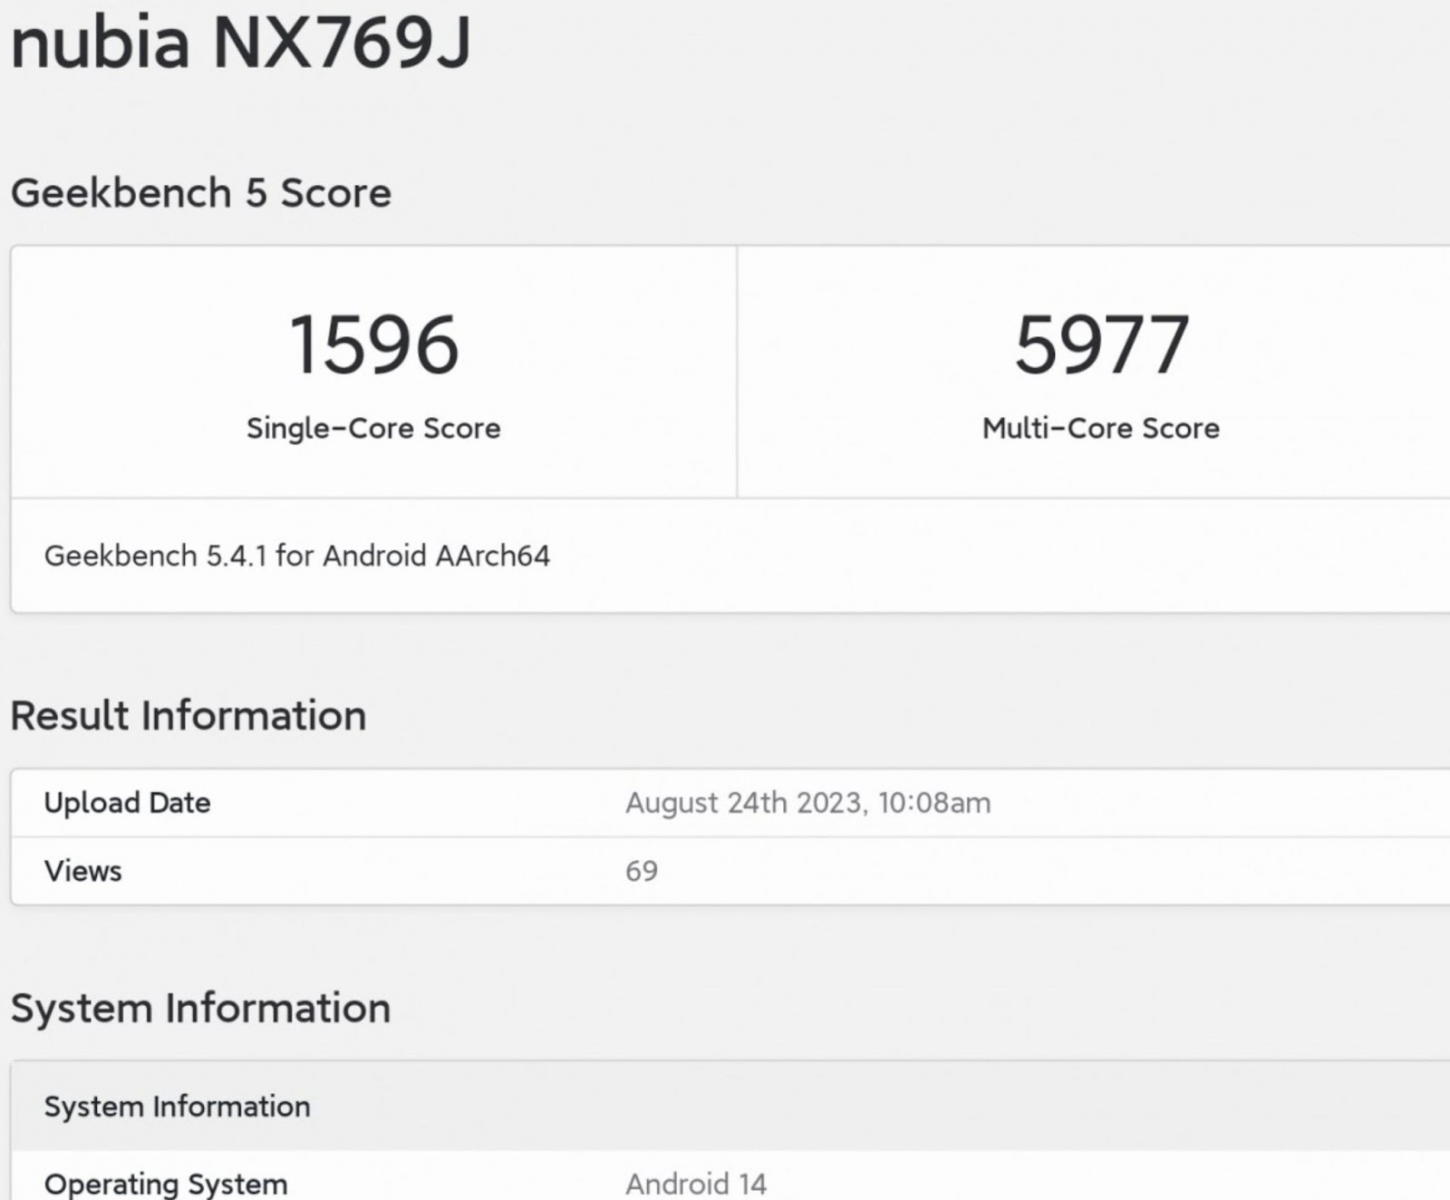Screen dimensions: 1450x1200
Task: Click the Multi-Core Score label
Action: coord(1101,428)
